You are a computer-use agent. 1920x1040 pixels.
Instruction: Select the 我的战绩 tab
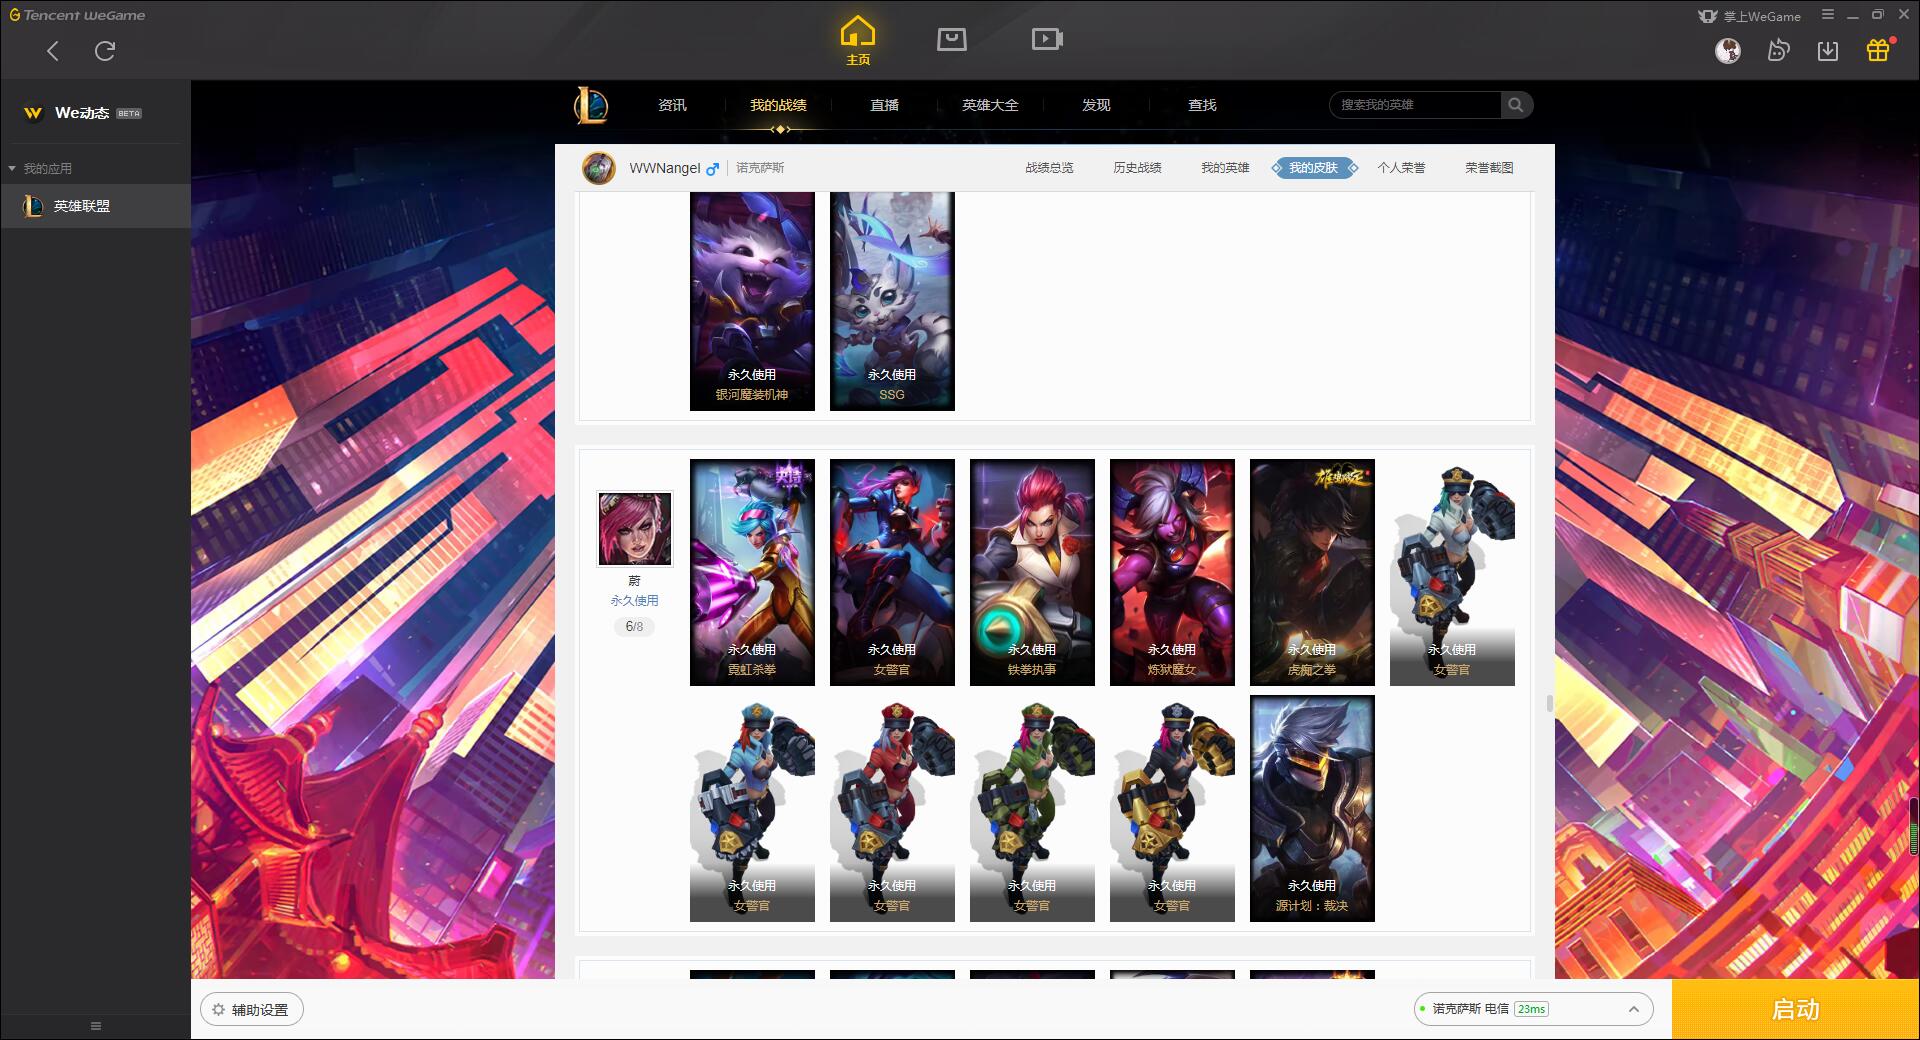(x=778, y=105)
